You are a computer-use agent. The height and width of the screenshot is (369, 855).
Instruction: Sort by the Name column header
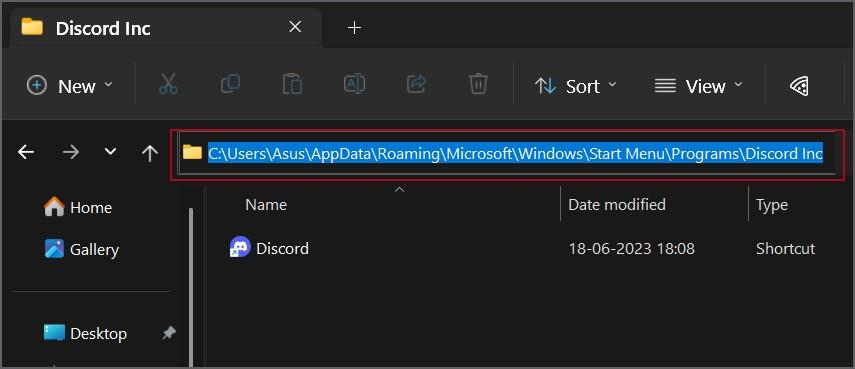pos(266,204)
